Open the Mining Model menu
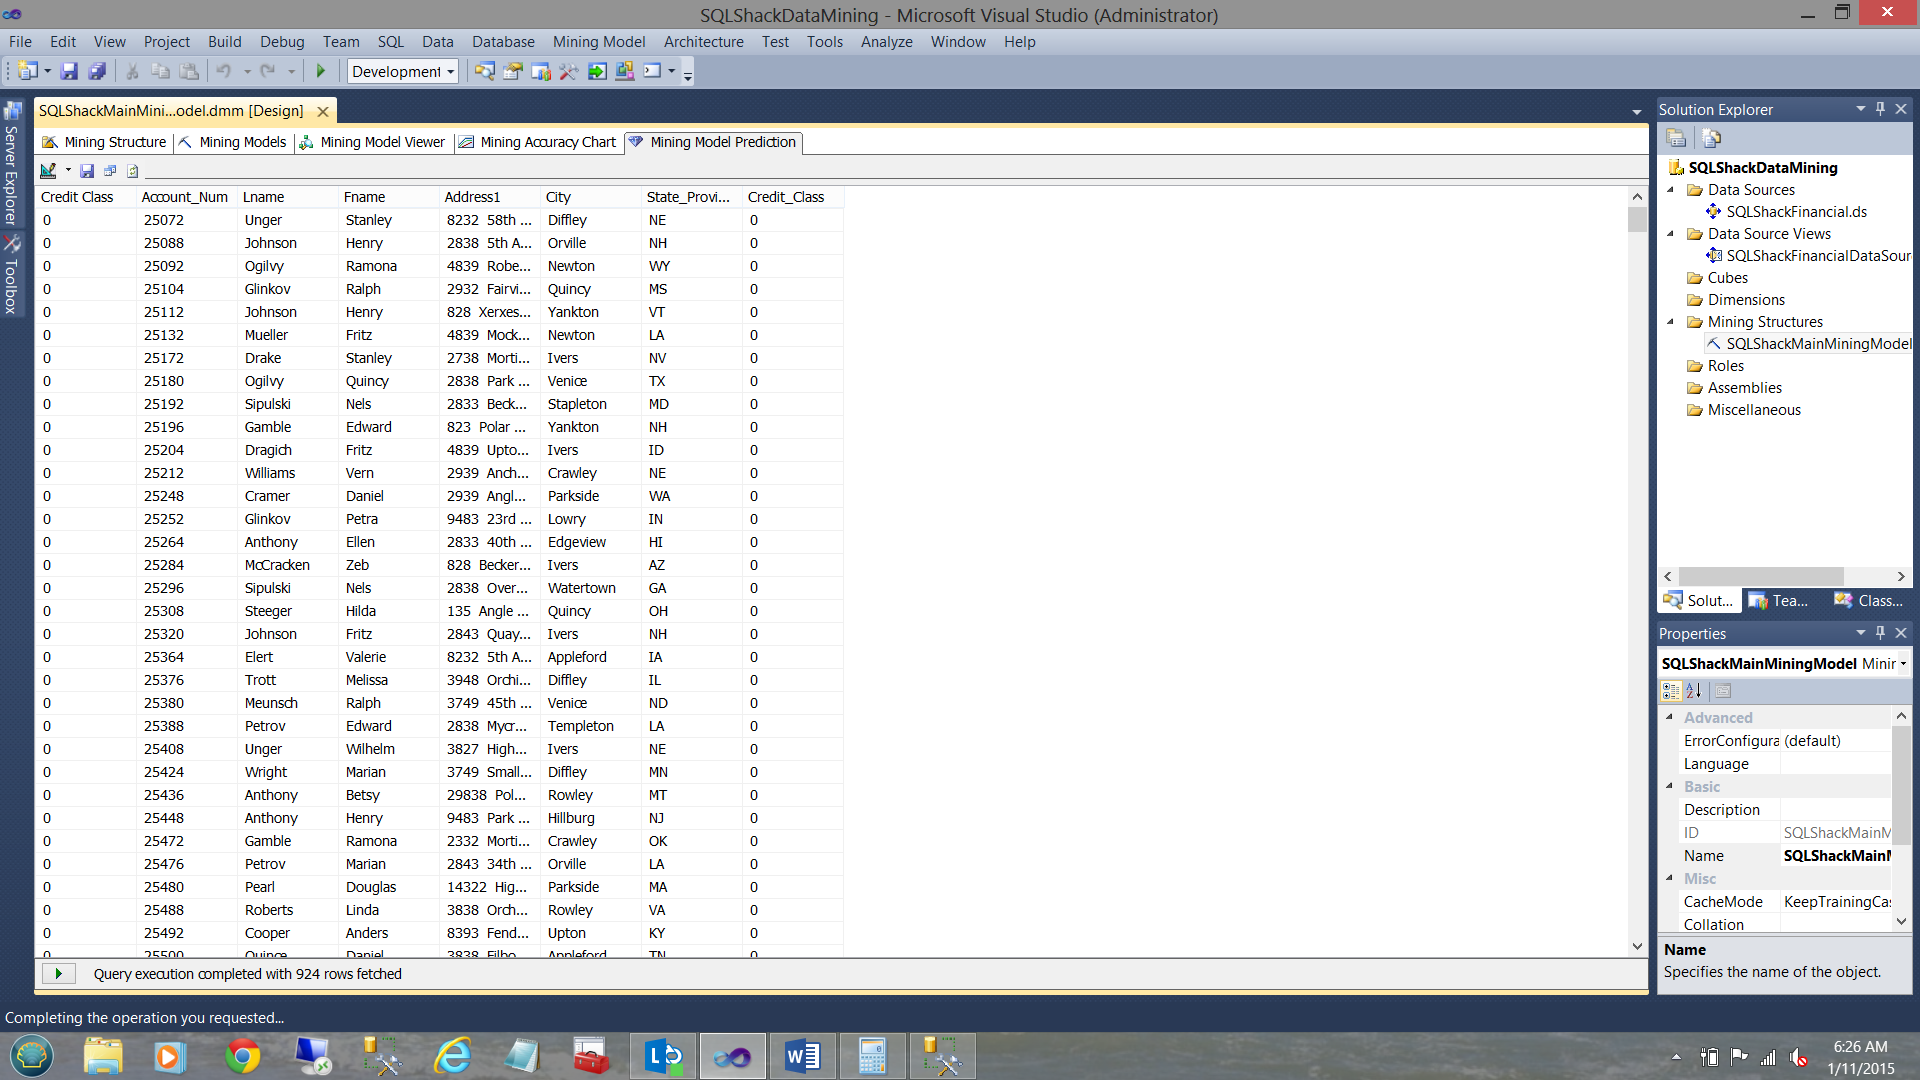 [598, 42]
